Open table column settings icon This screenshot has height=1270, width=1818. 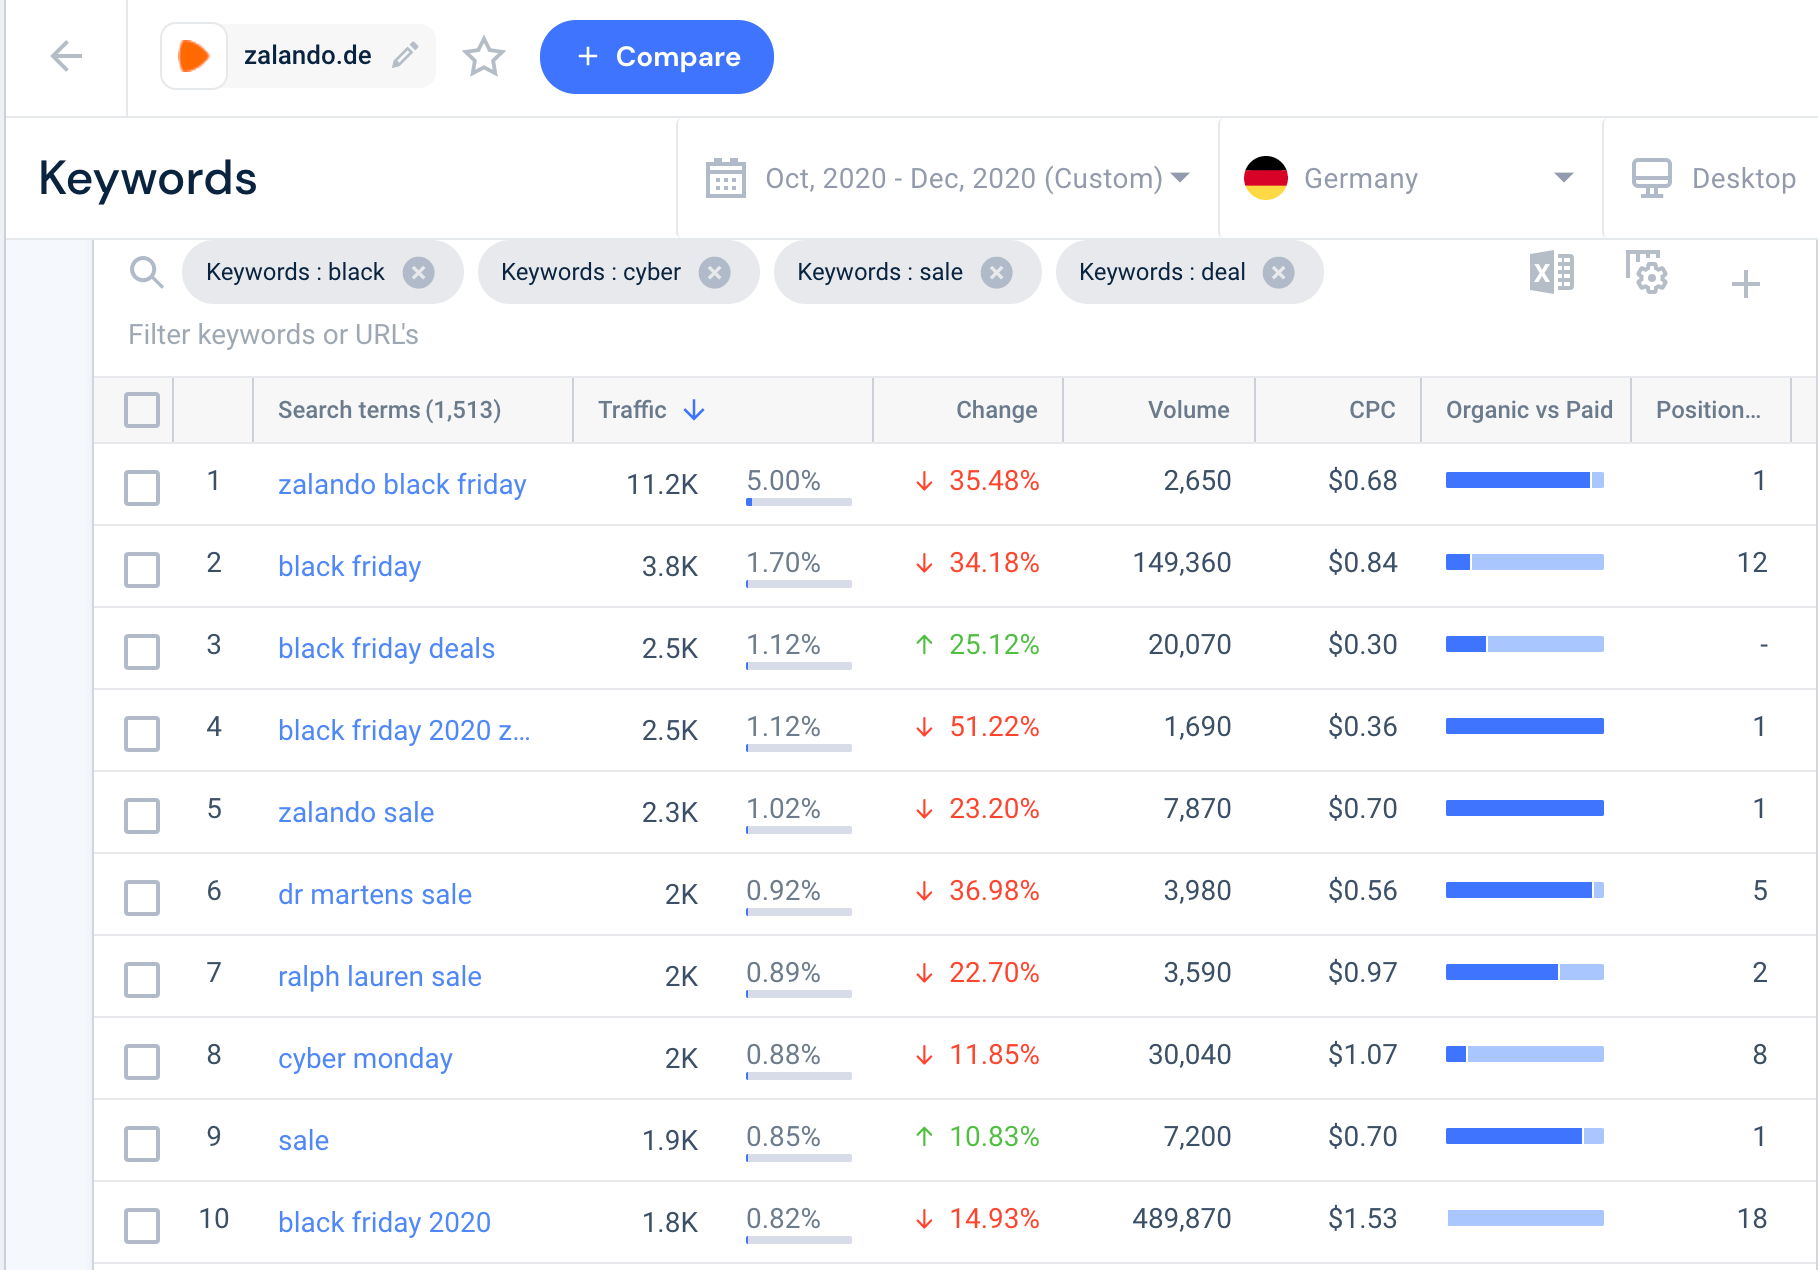pyautogui.click(x=1646, y=272)
